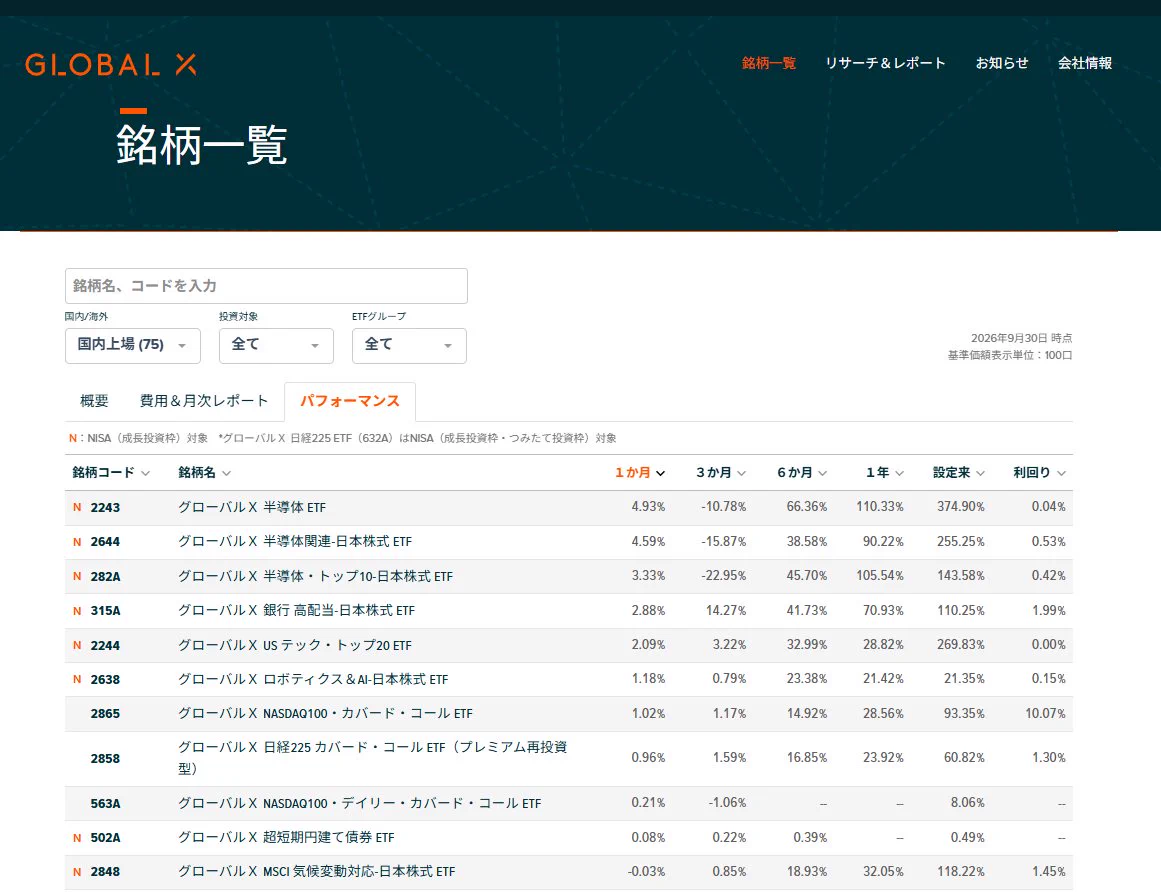Click the 10.07% yield value
Screen dimensions: 1161x892
(1045, 714)
